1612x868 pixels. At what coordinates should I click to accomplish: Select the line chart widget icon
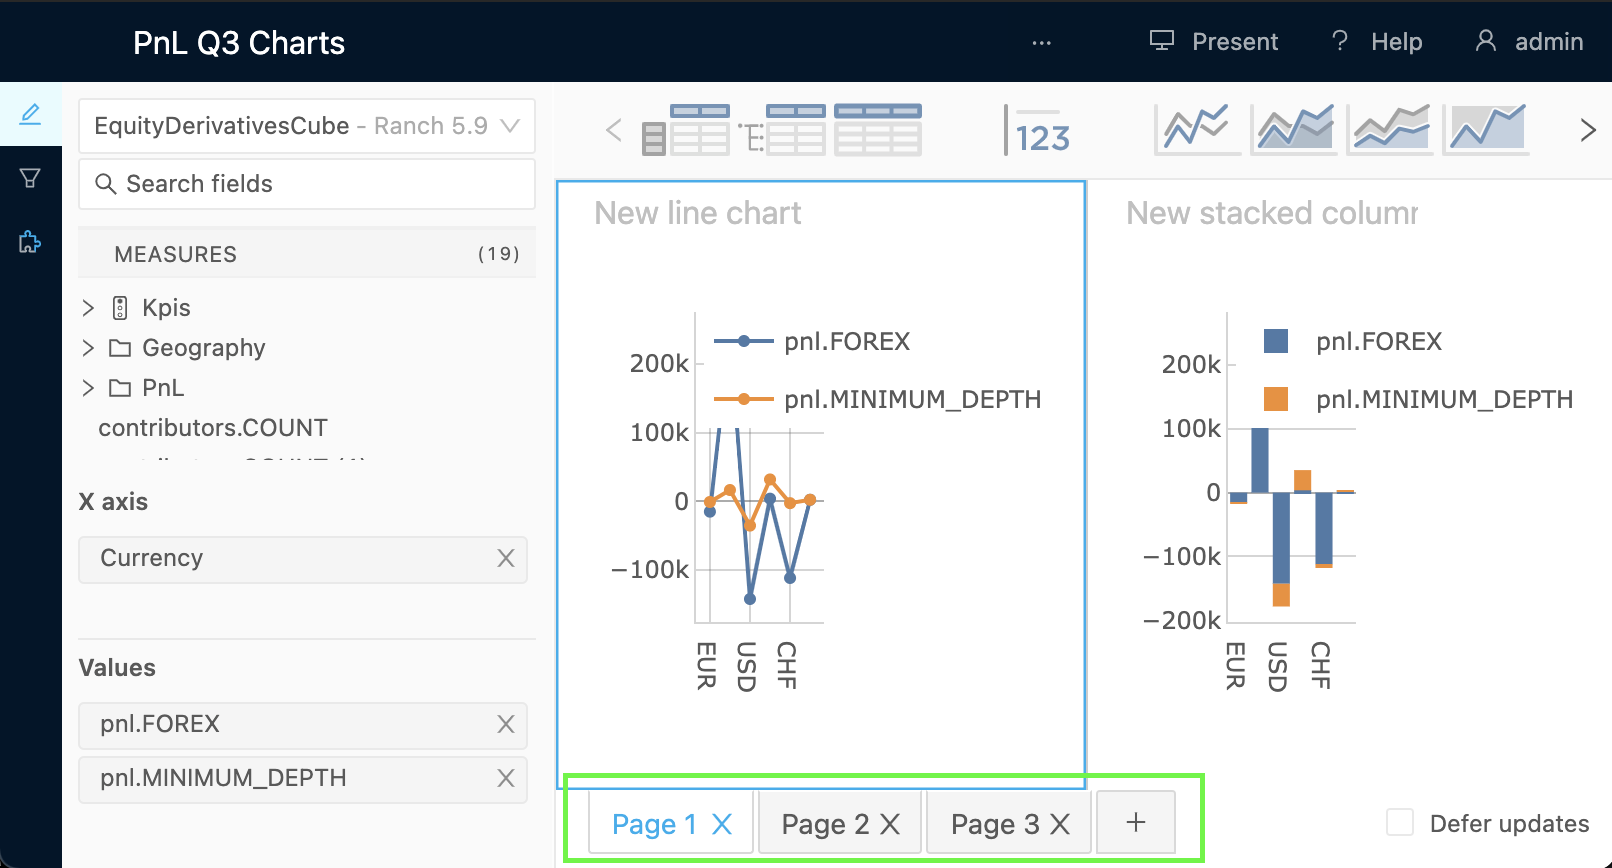click(x=1197, y=129)
